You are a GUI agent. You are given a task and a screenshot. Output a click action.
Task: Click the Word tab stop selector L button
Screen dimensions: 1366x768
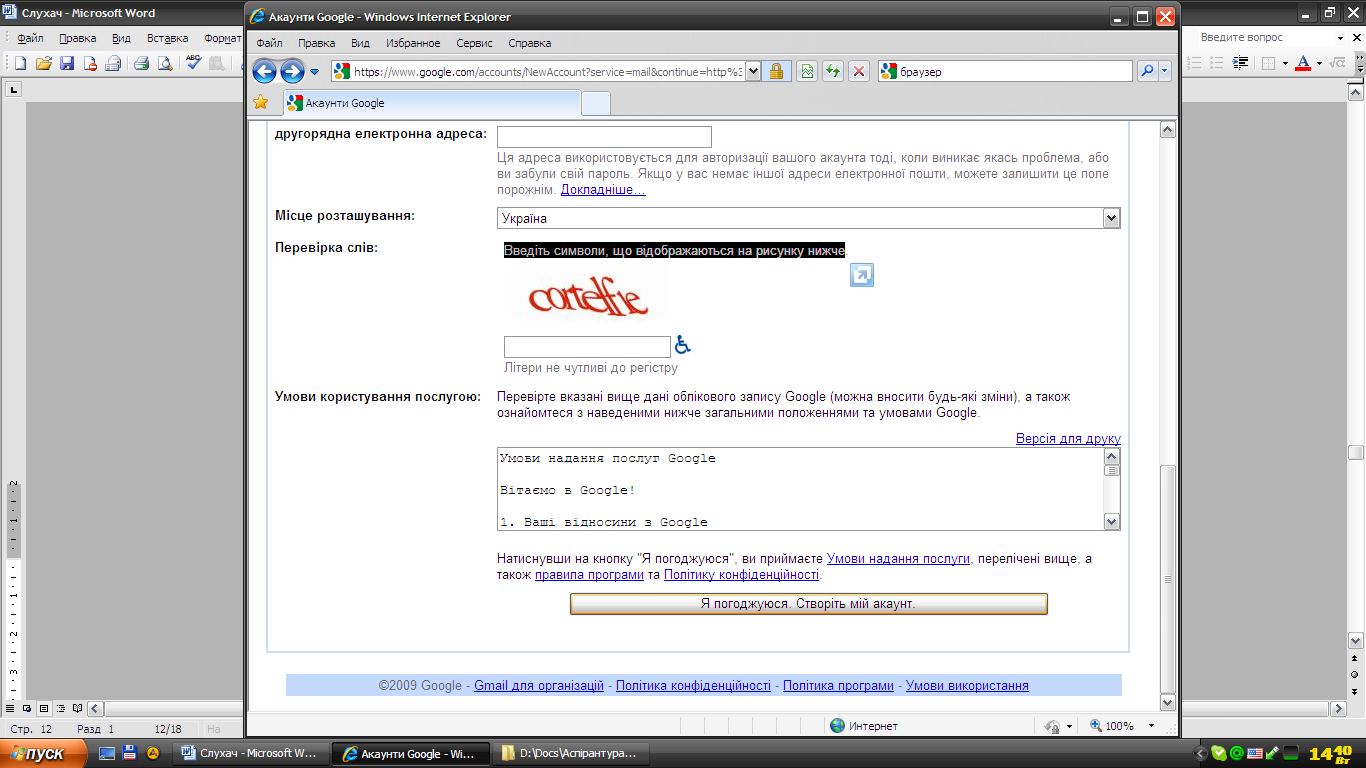click(x=14, y=90)
